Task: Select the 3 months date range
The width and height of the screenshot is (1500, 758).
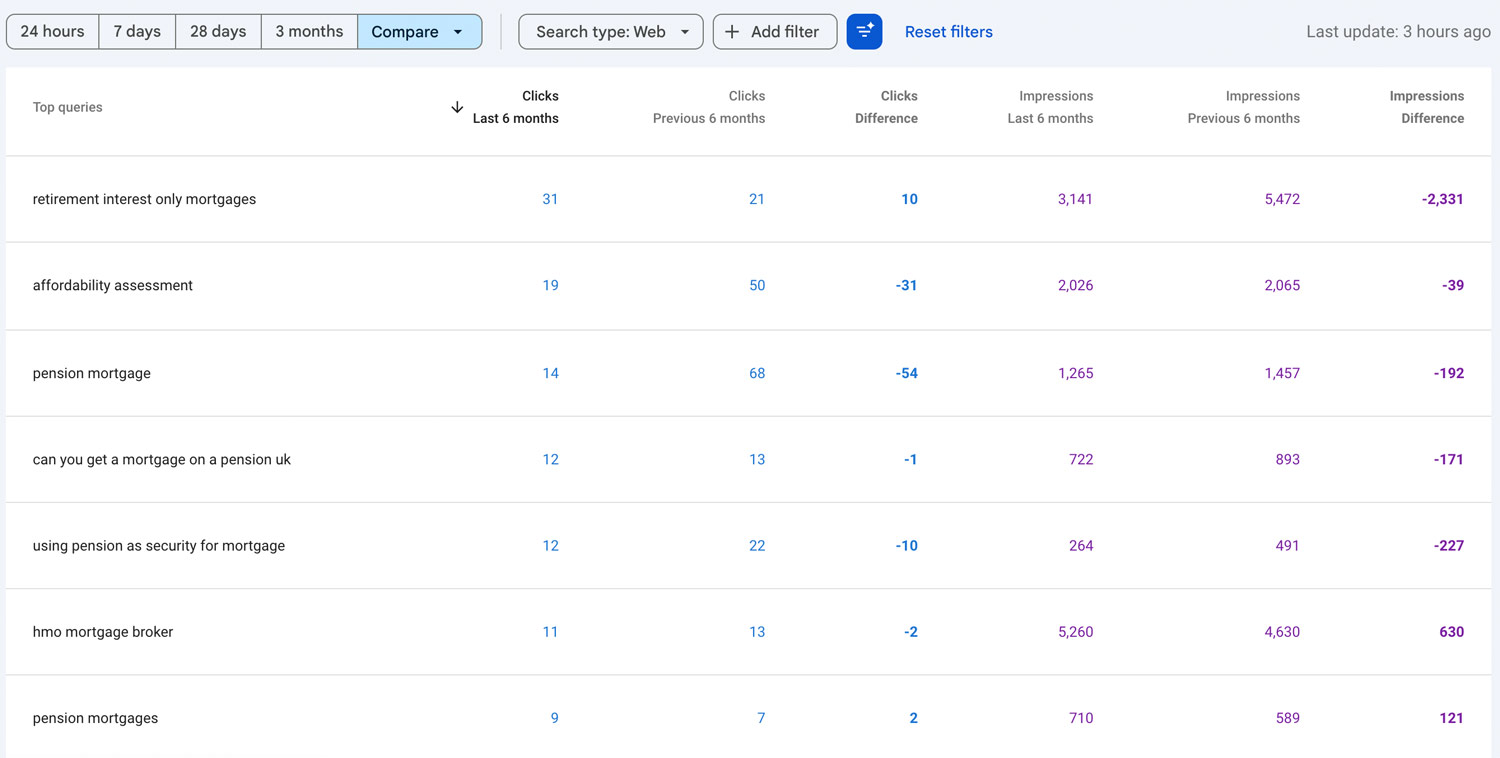Action: pos(309,32)
